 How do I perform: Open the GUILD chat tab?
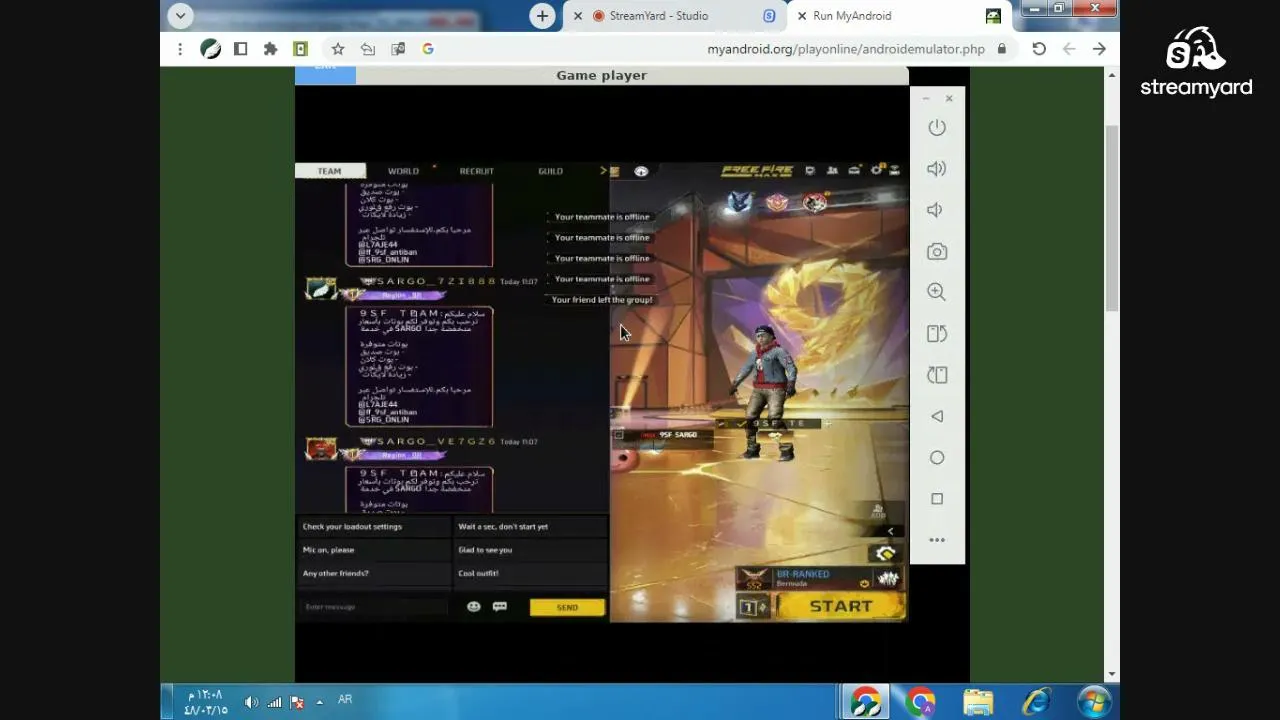tap(550, 171)
